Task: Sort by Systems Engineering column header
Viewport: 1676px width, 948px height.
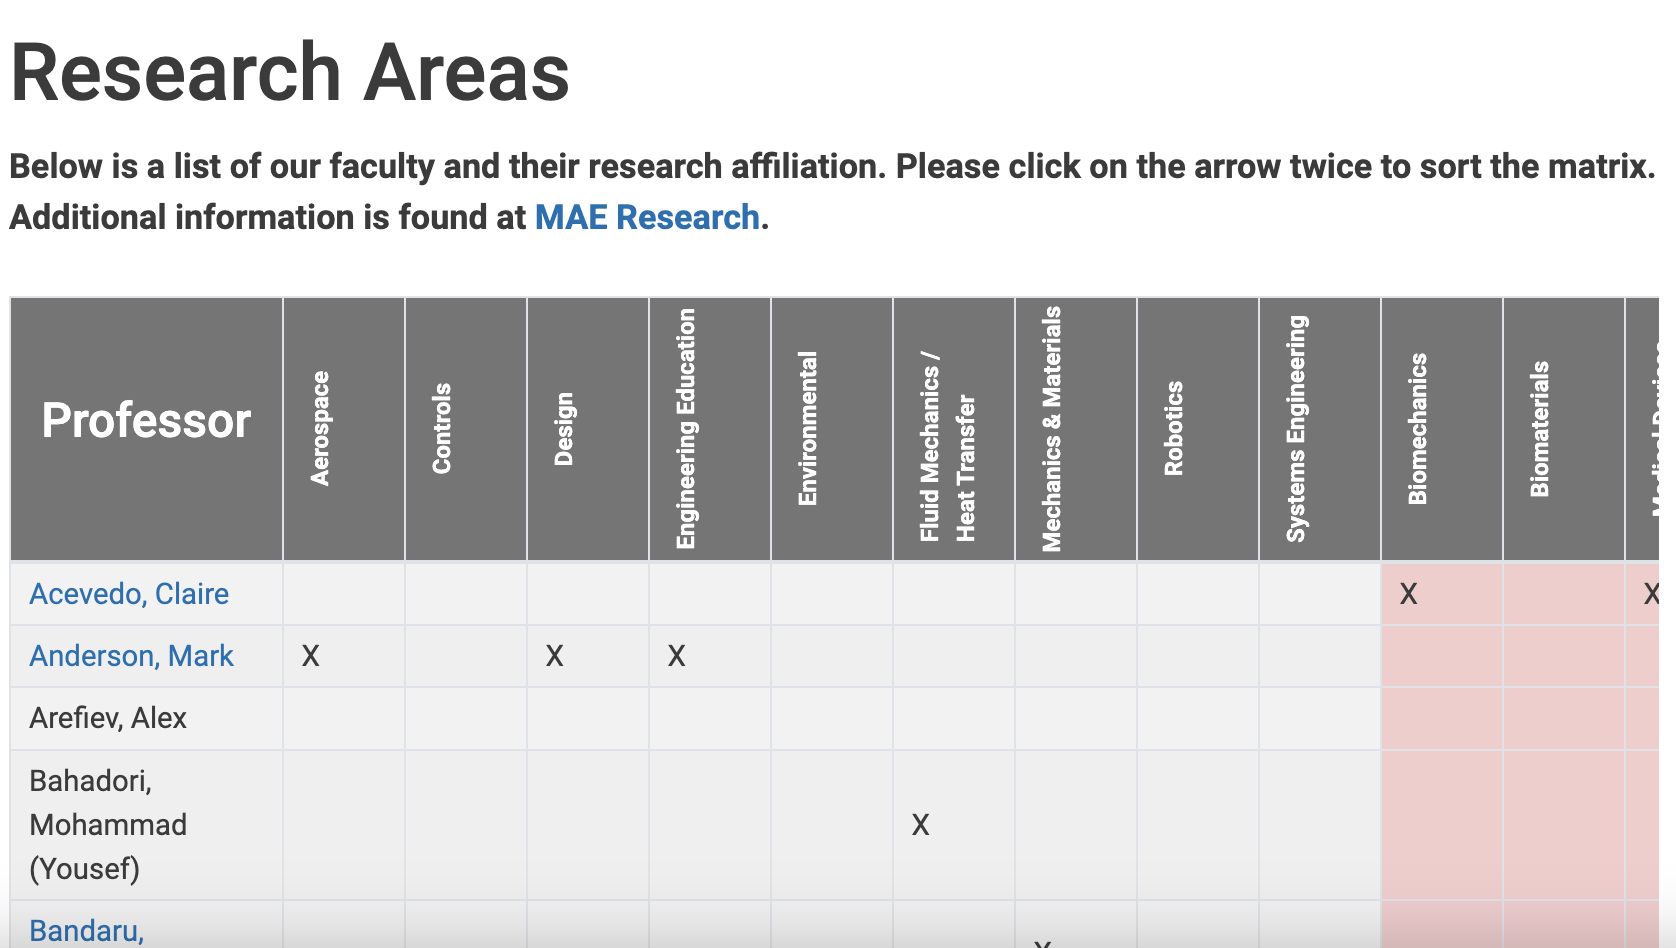Action: (x=1320, y=429)
